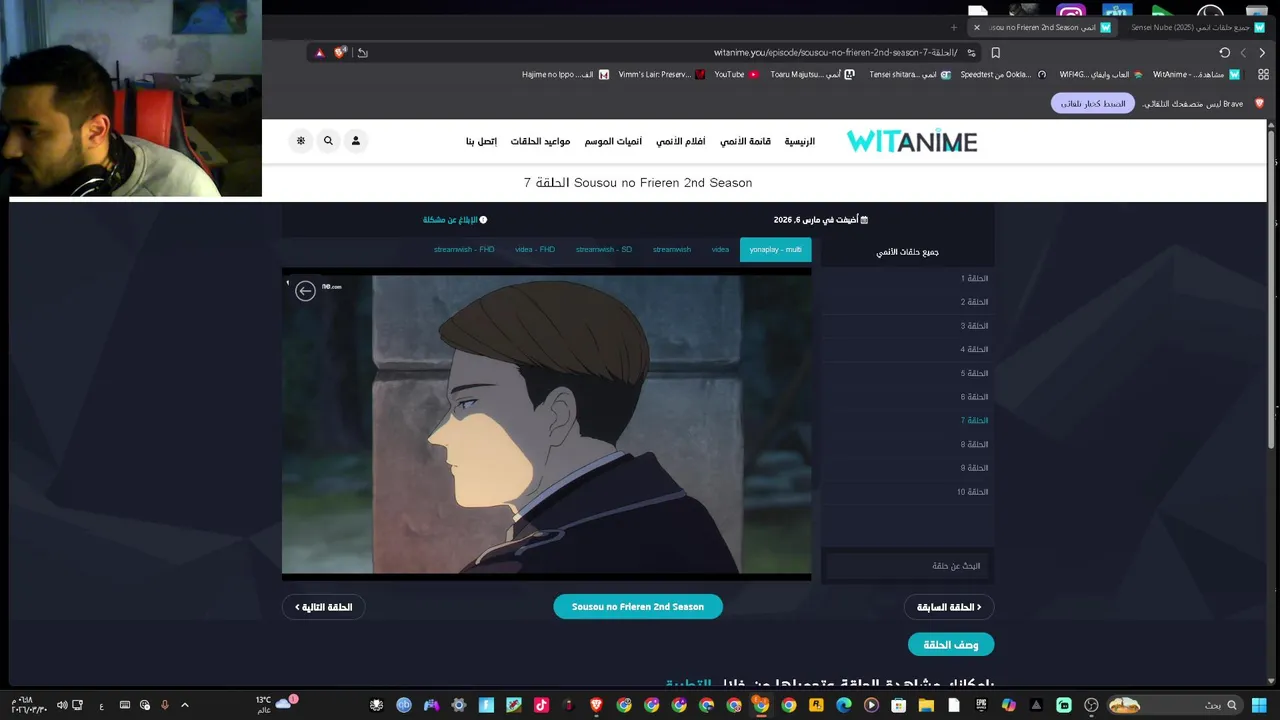Open the مواعيد الحلقات menu item

click(x=540, y=141)
